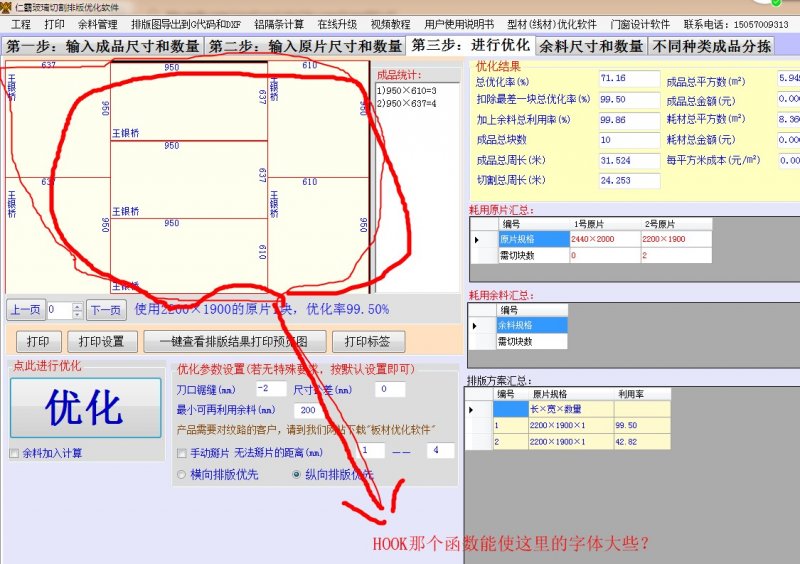The image size is (800, 564).
Task: Open the 不同种类成品分拣 tab
Action: tap(711, 46)
